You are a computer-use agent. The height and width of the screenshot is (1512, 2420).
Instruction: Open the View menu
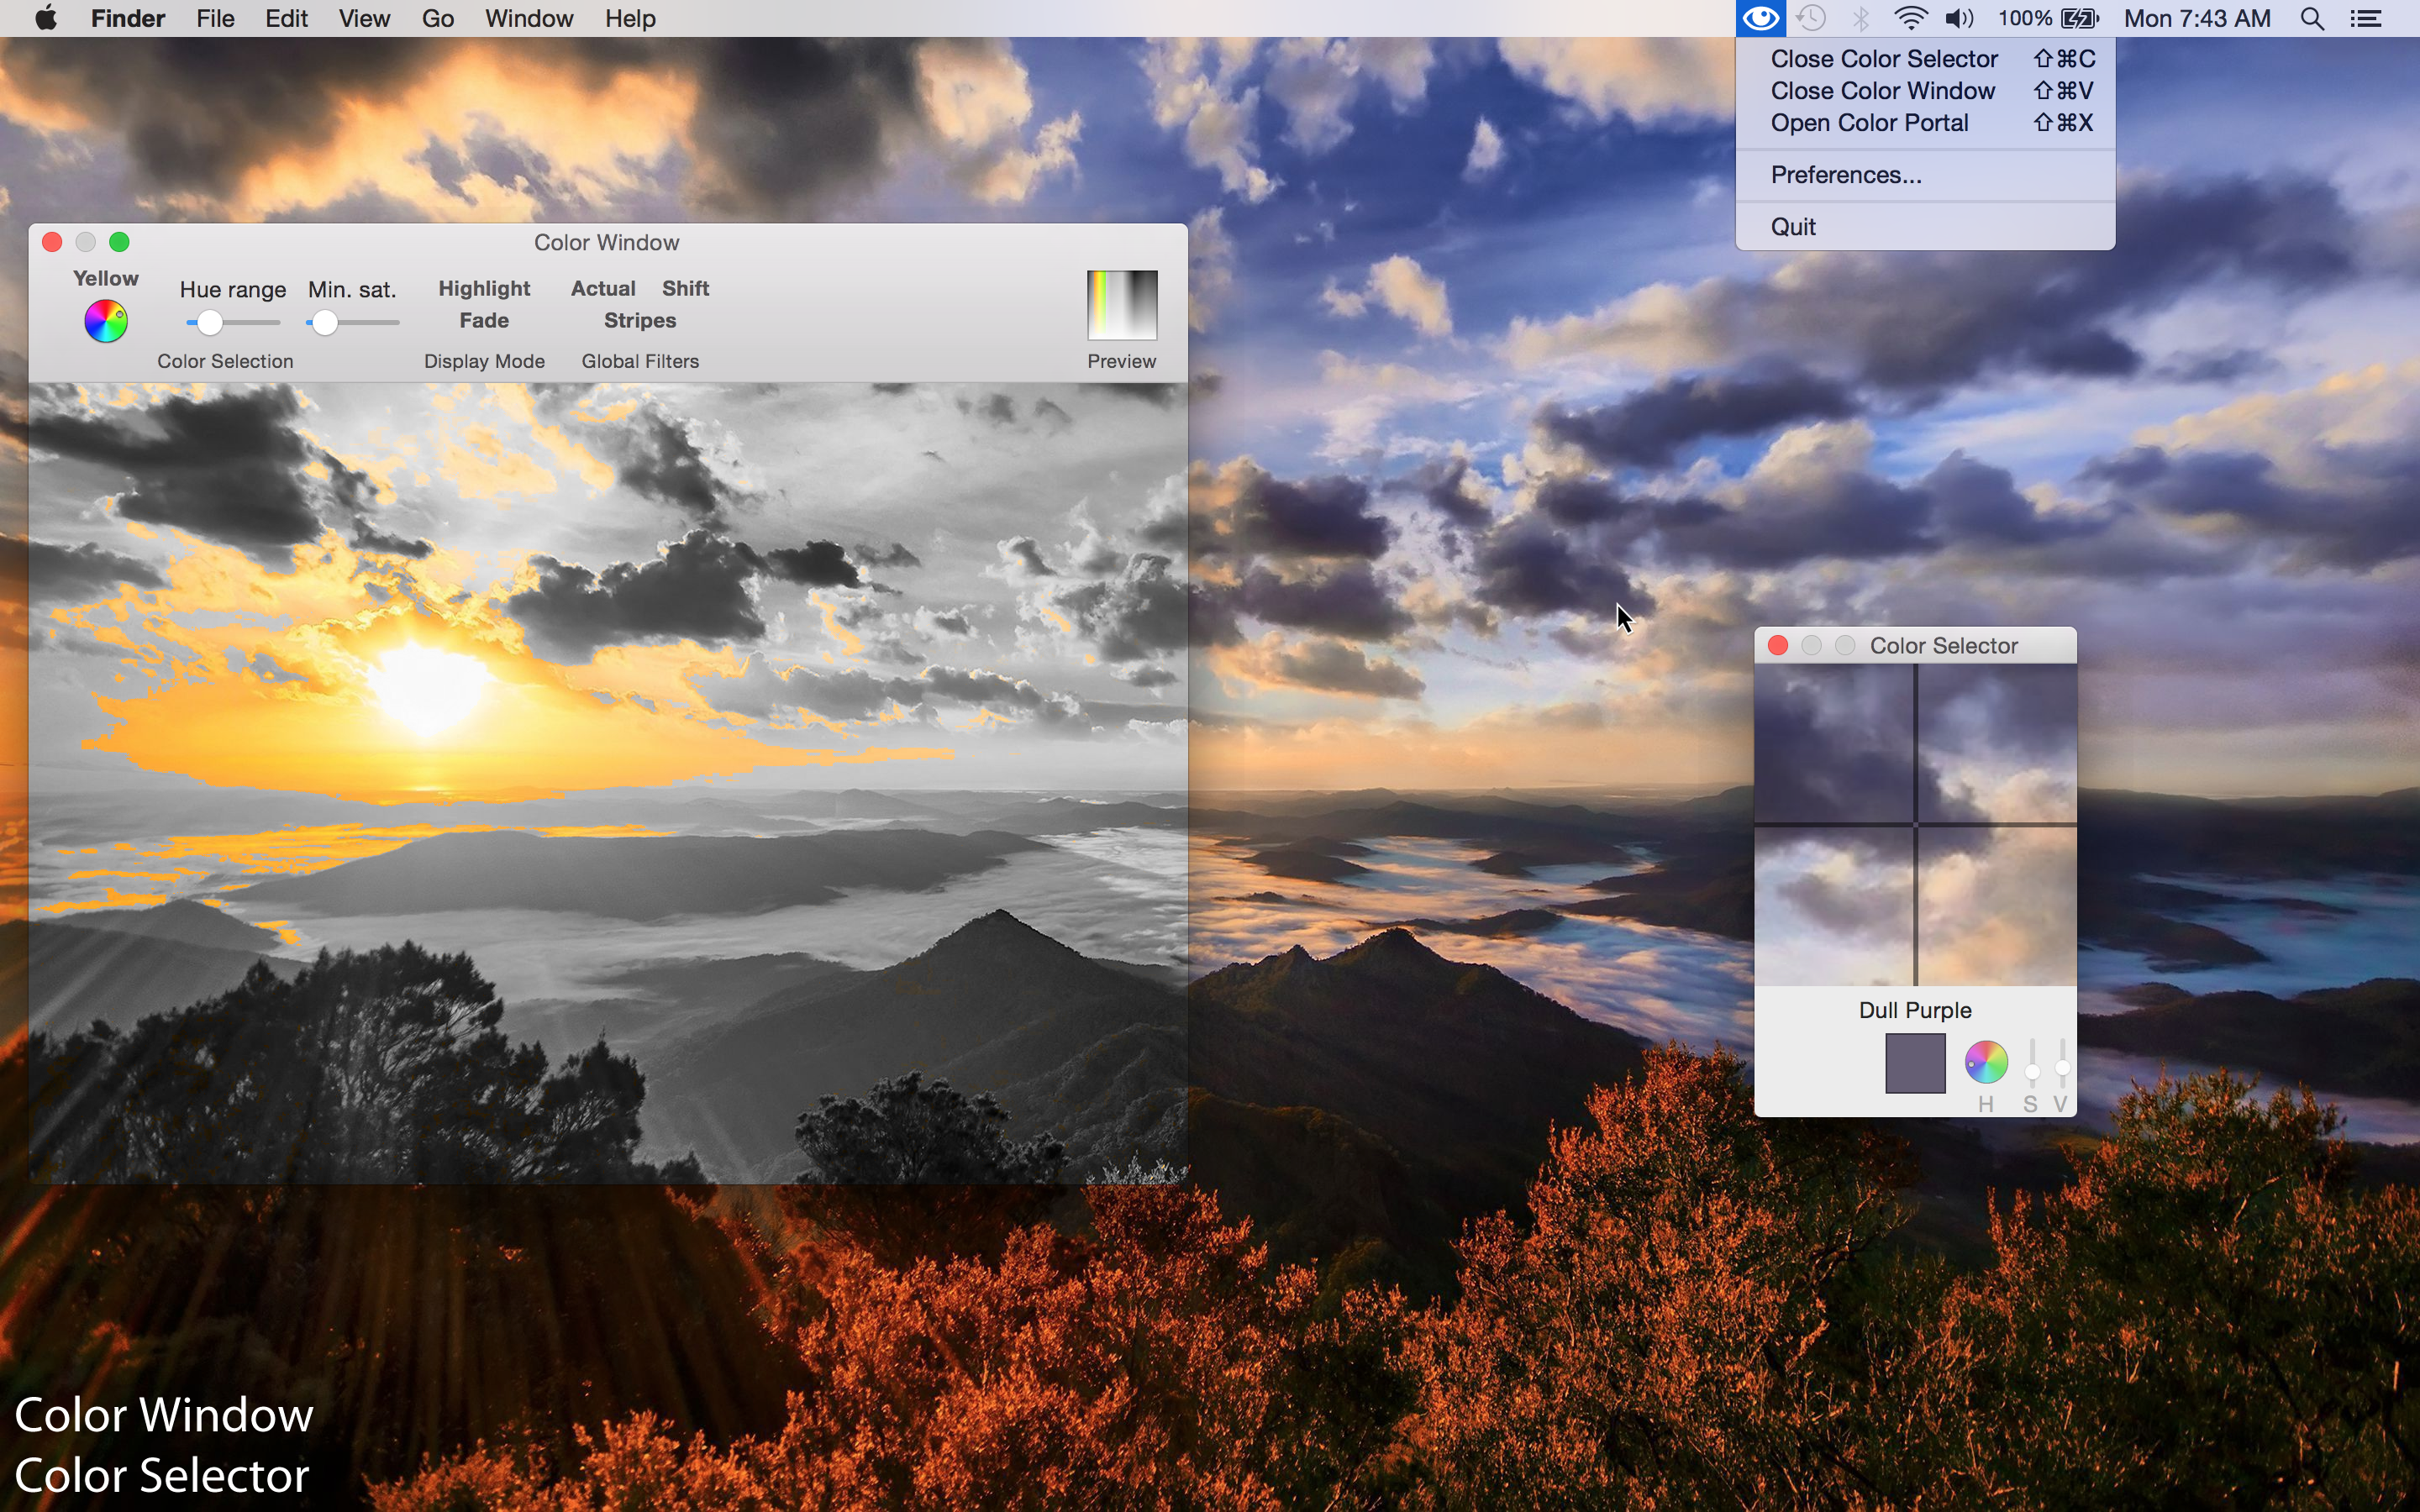click(x=364, y=18)
